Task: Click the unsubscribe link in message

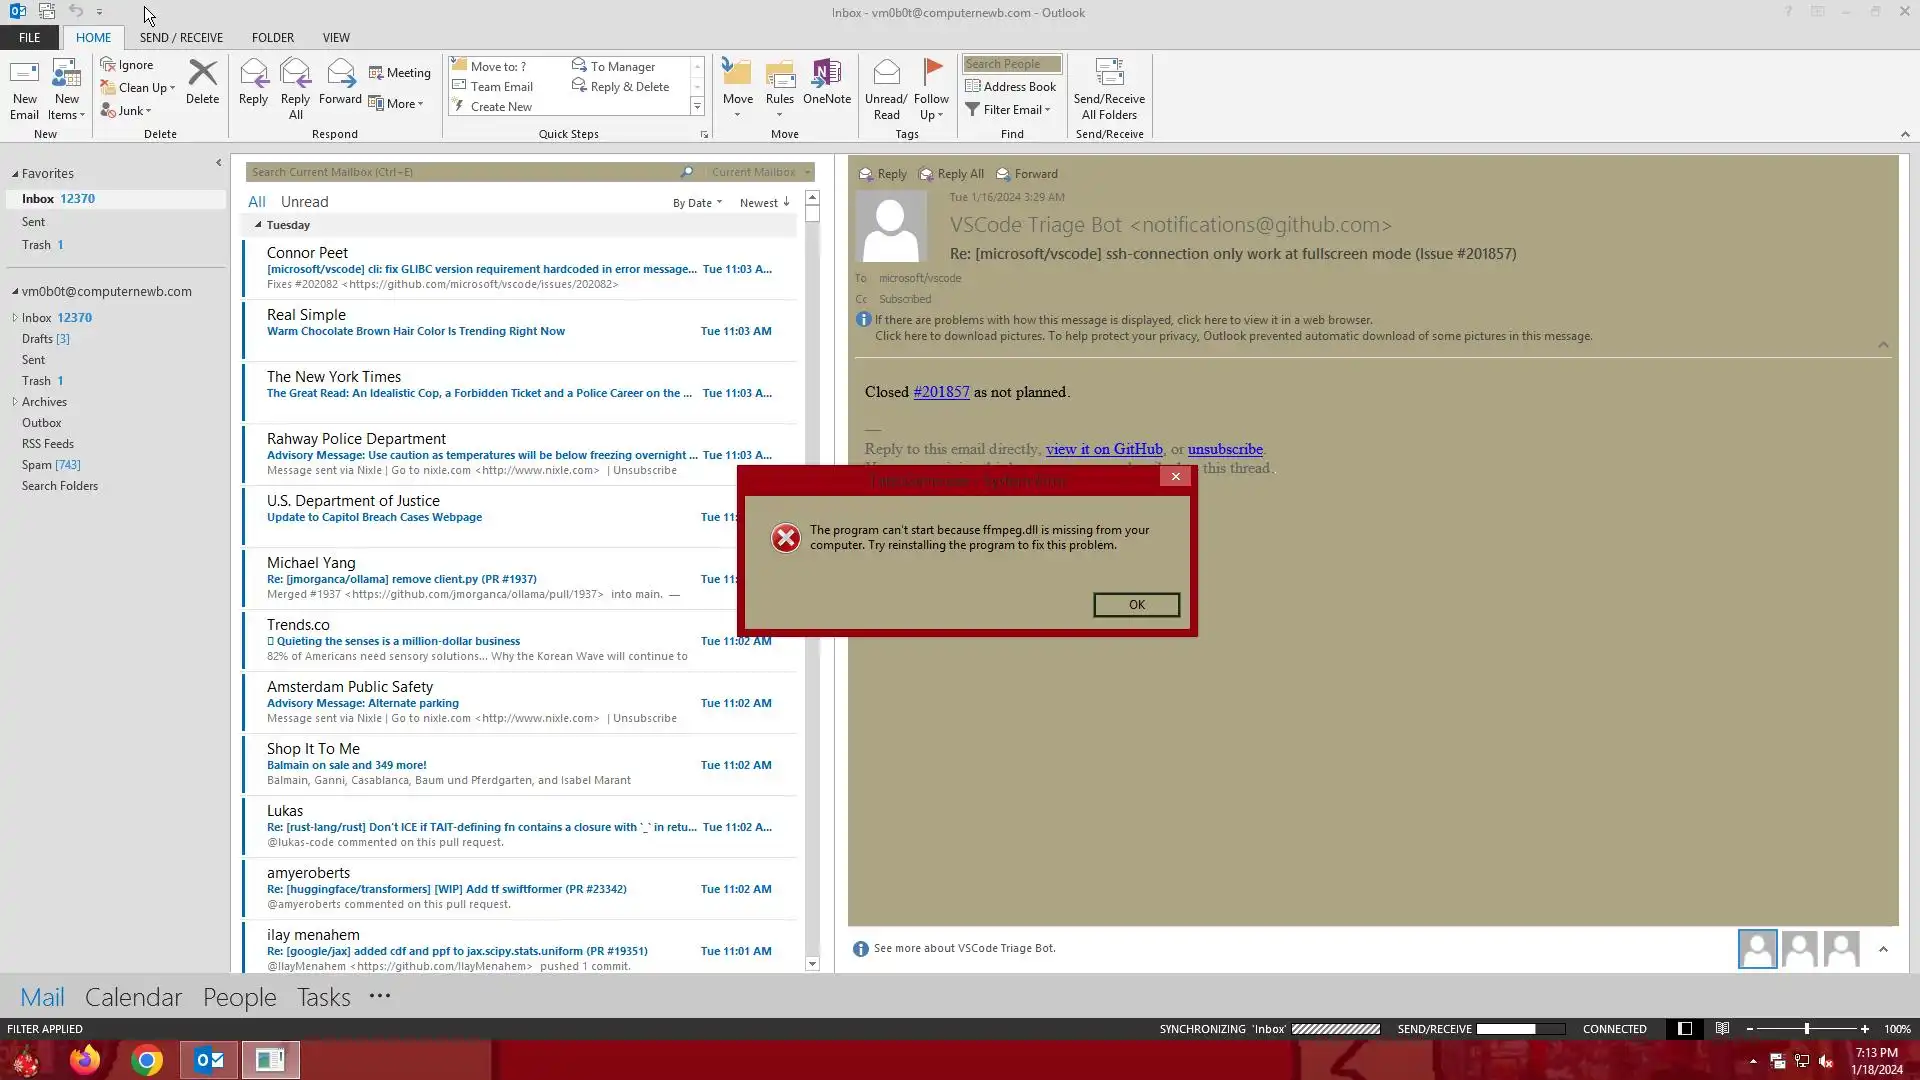Action: coord(1224,449)
